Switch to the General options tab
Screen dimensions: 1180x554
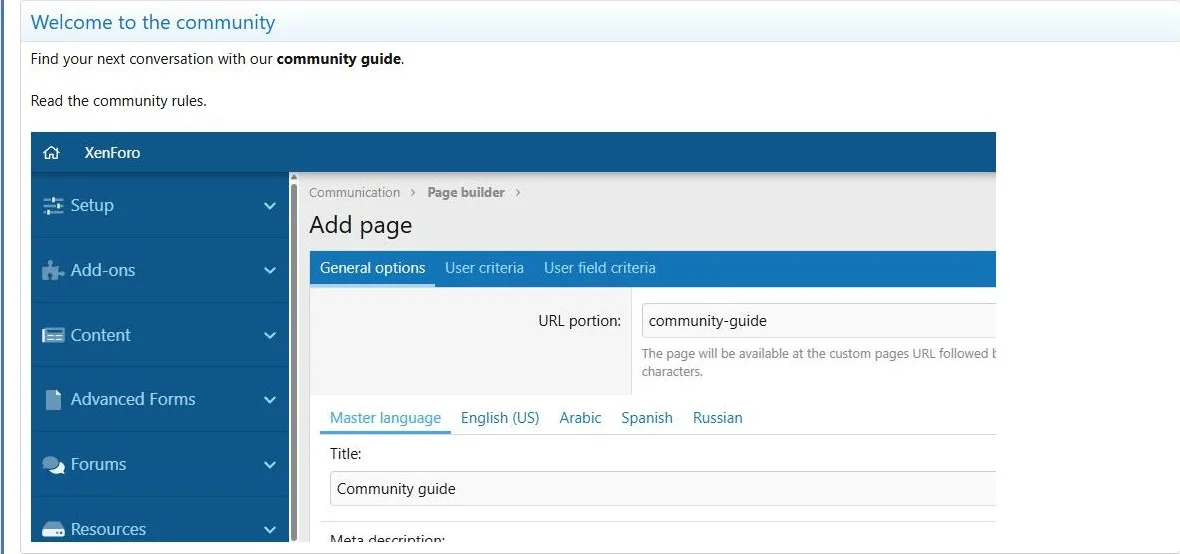click(x=373, y=268)
